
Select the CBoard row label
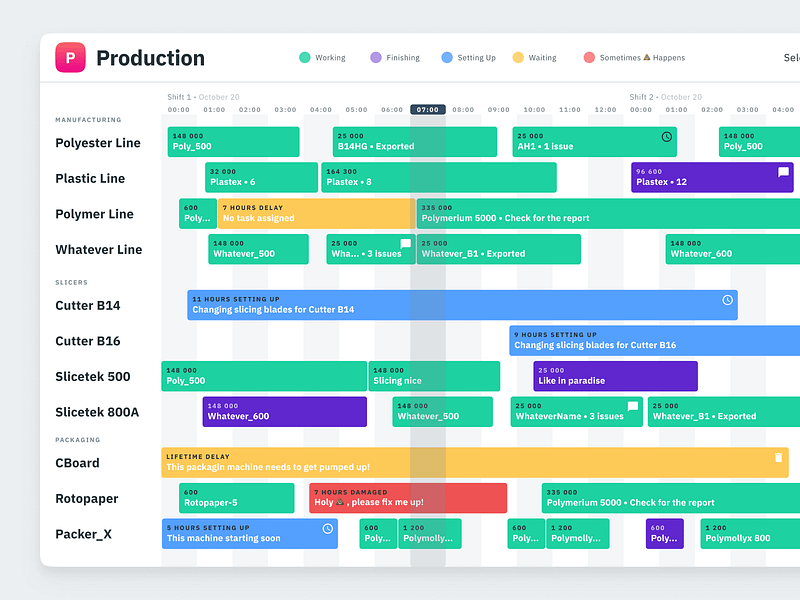(78, 463)
